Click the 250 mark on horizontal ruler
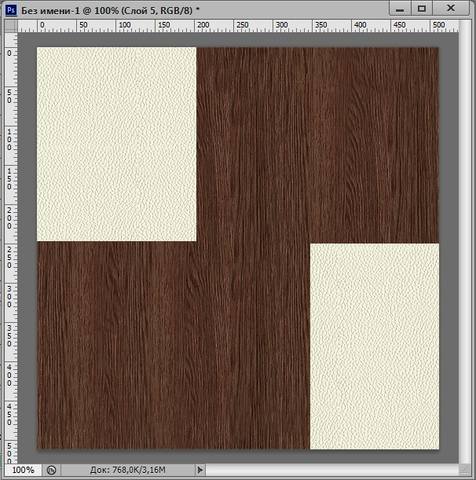 [242, 25]
